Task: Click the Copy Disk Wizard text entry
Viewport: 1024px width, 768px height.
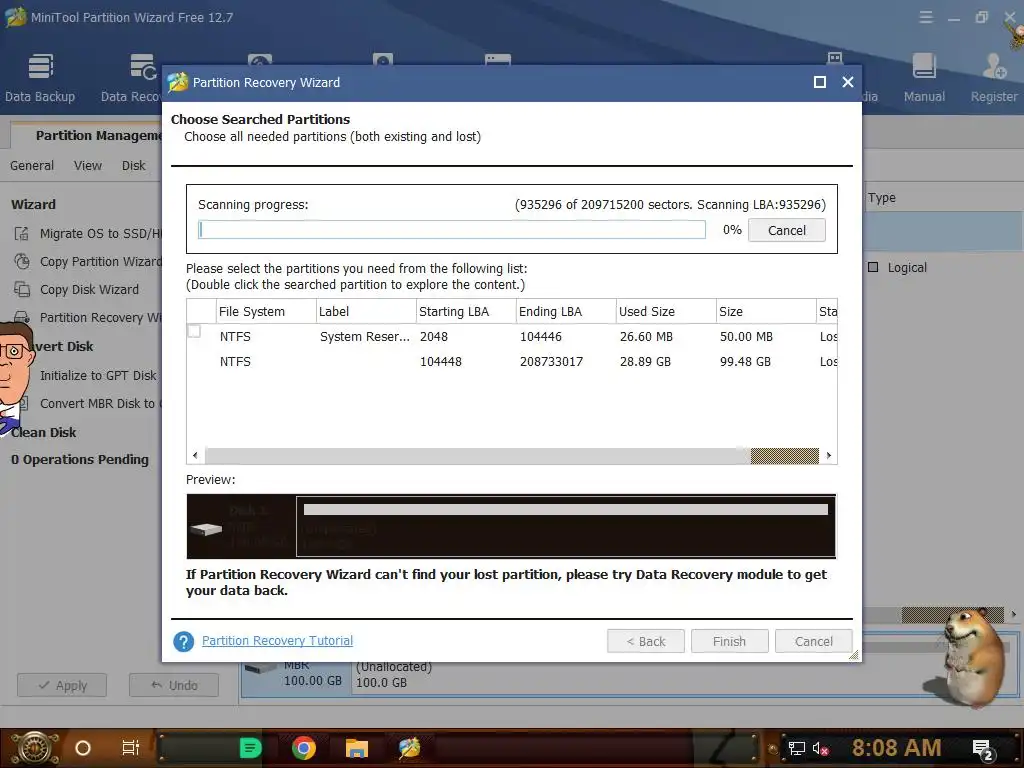Action: pos(89,290)
